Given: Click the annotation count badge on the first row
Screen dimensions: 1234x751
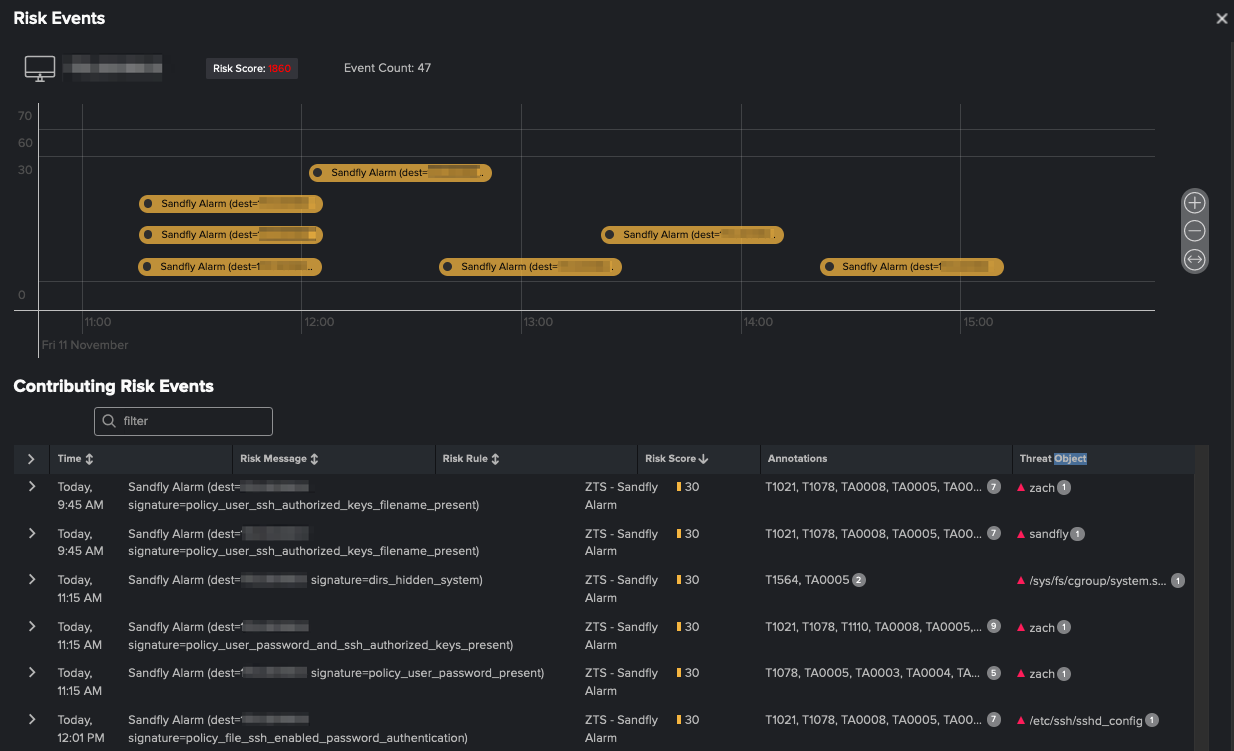Looking at the screenshot, I should (993, 487).
